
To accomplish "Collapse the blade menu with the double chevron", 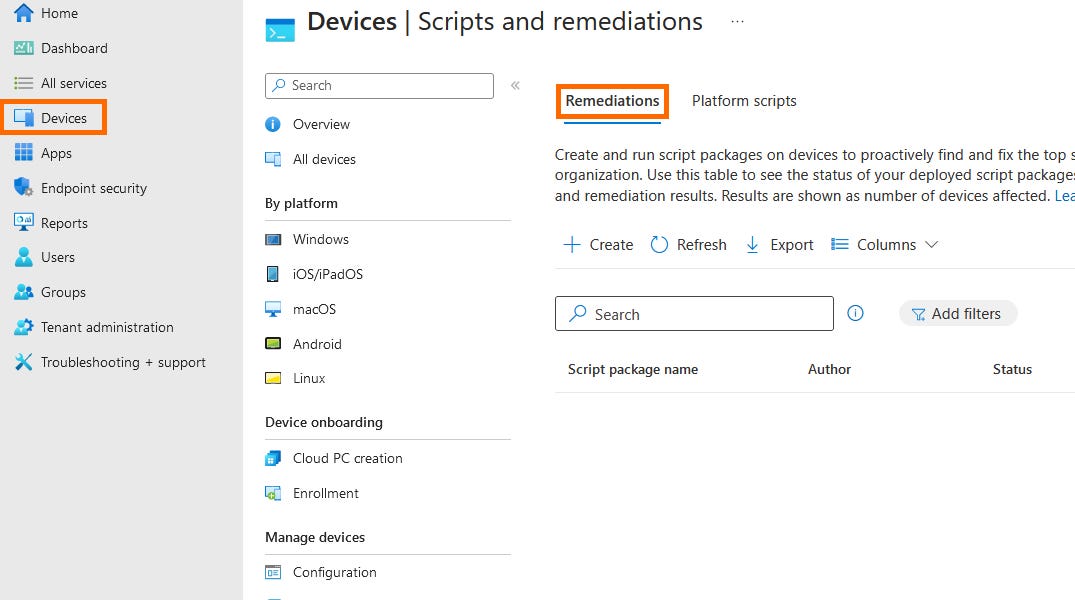I will pyautogui.click(x=515, y=85).
